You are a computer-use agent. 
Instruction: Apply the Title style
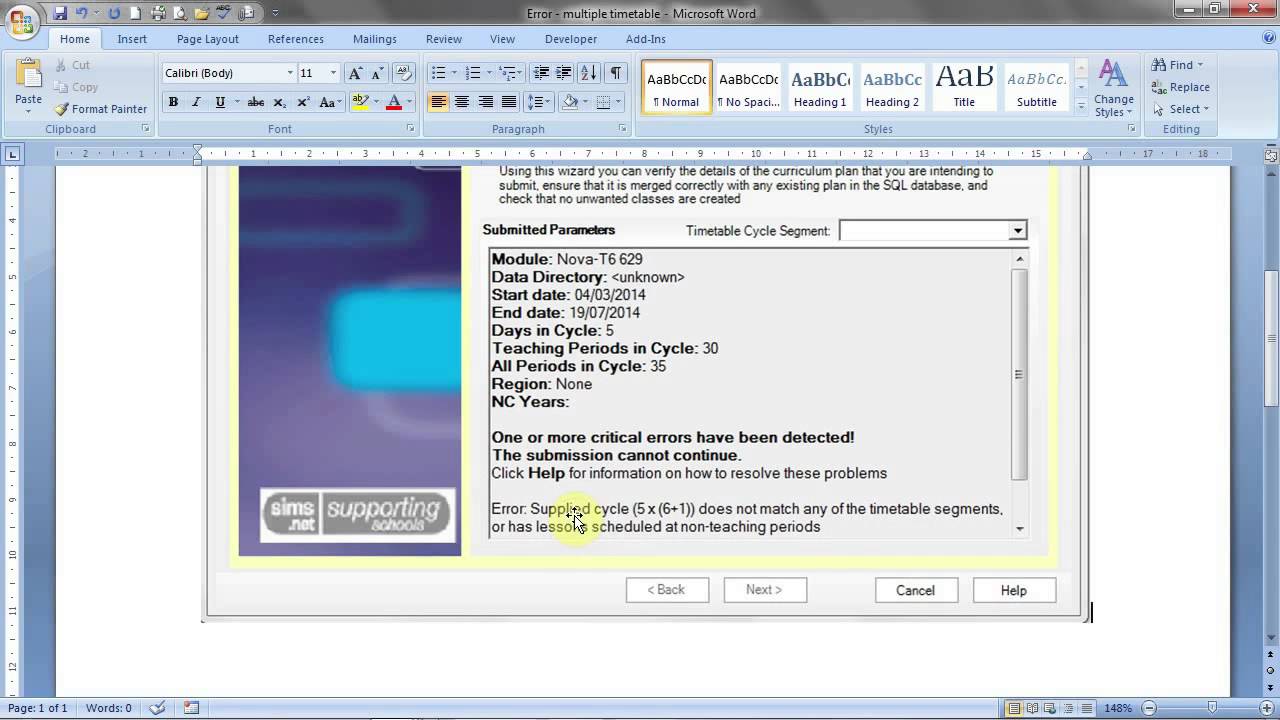tap(964, 87)
